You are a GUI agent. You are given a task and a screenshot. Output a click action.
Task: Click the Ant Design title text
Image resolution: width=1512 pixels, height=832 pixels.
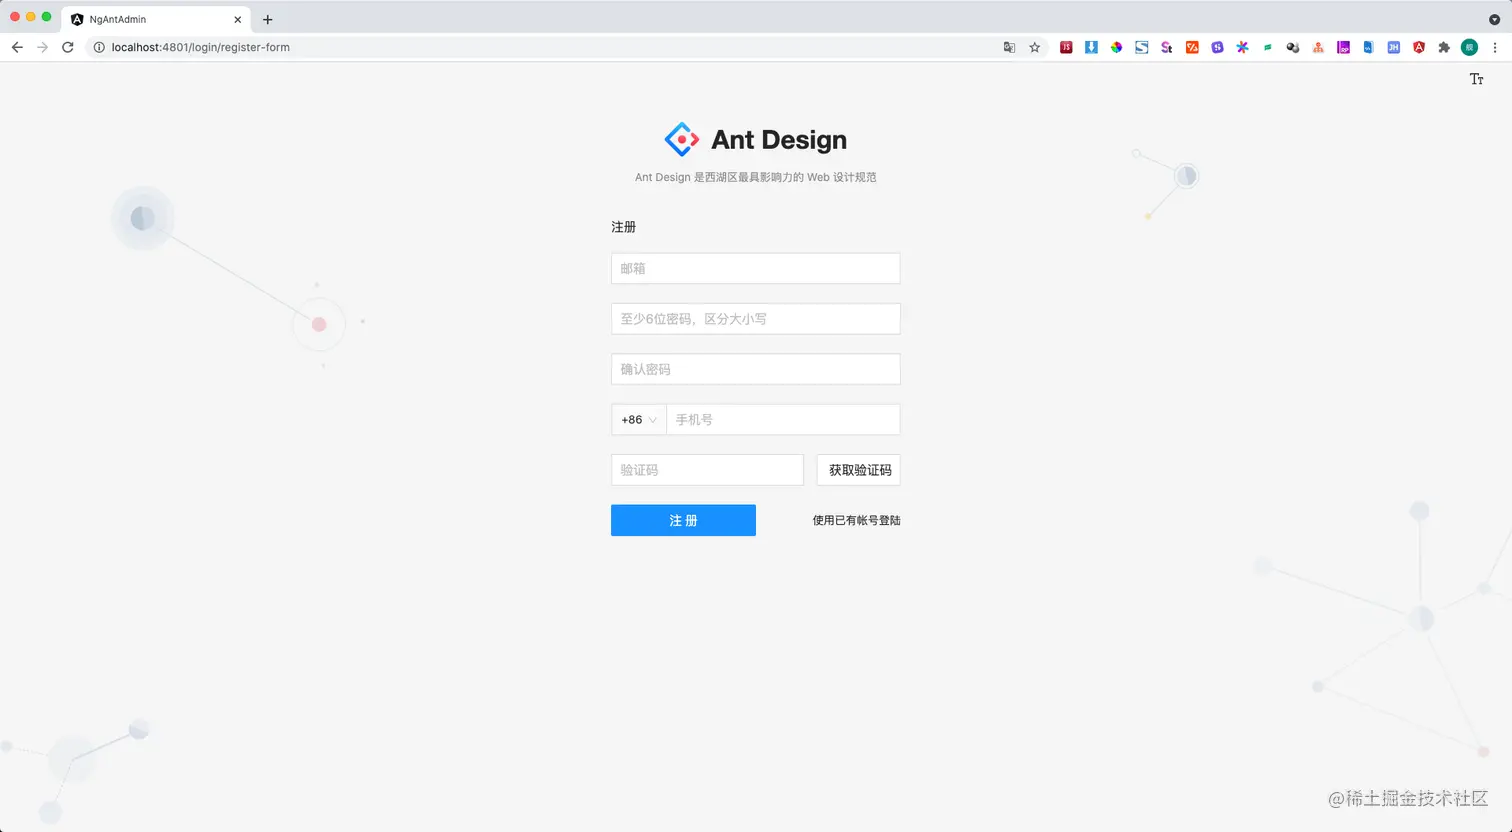tap(779, 140)
